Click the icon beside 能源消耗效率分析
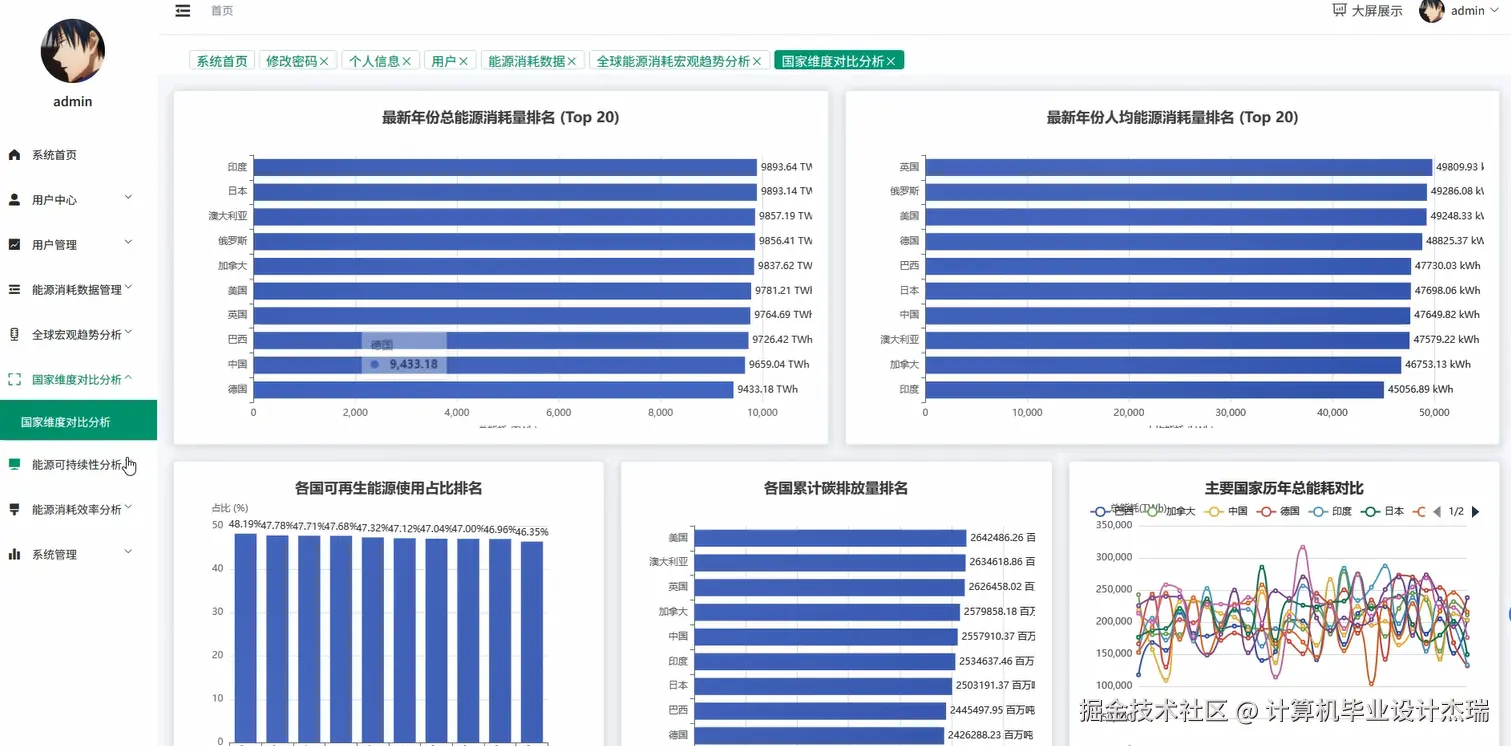 point(14,509)
